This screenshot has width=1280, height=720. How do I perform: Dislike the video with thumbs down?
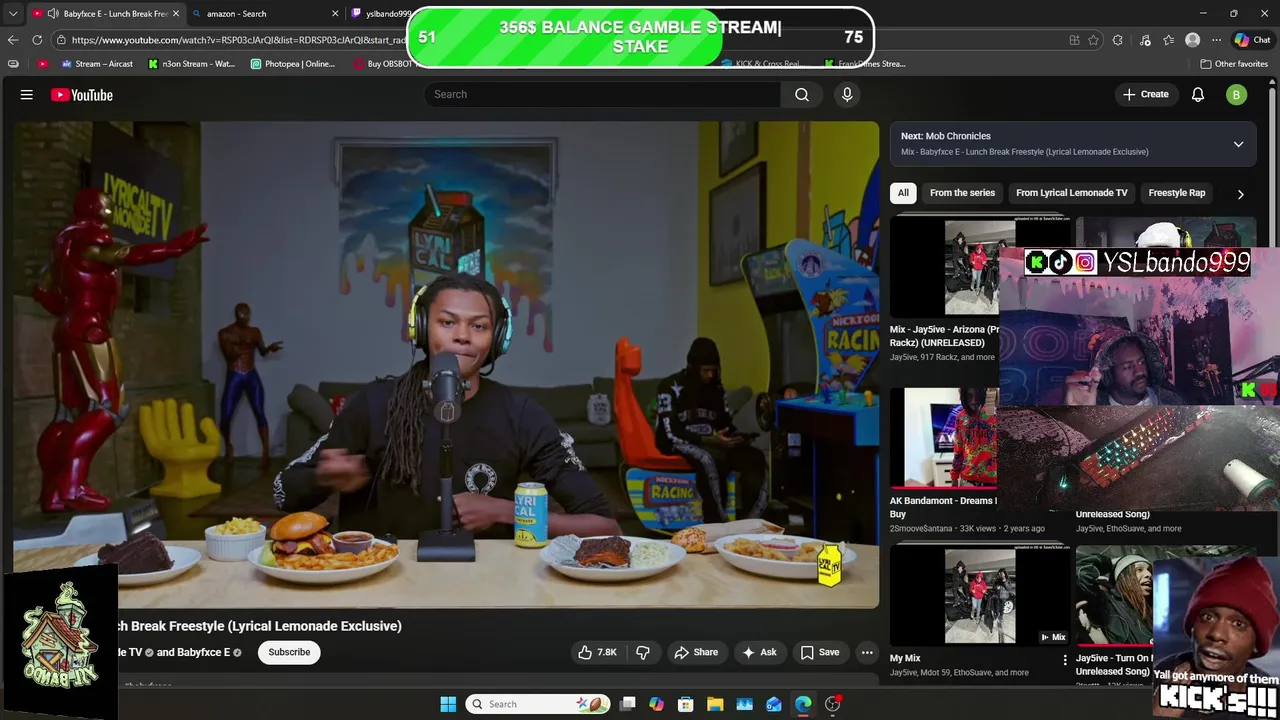click(x=643, y=652)
